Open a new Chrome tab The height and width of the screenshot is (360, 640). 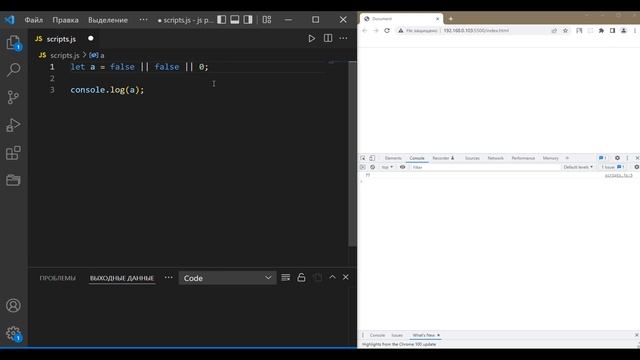click(x=451, y=19)
